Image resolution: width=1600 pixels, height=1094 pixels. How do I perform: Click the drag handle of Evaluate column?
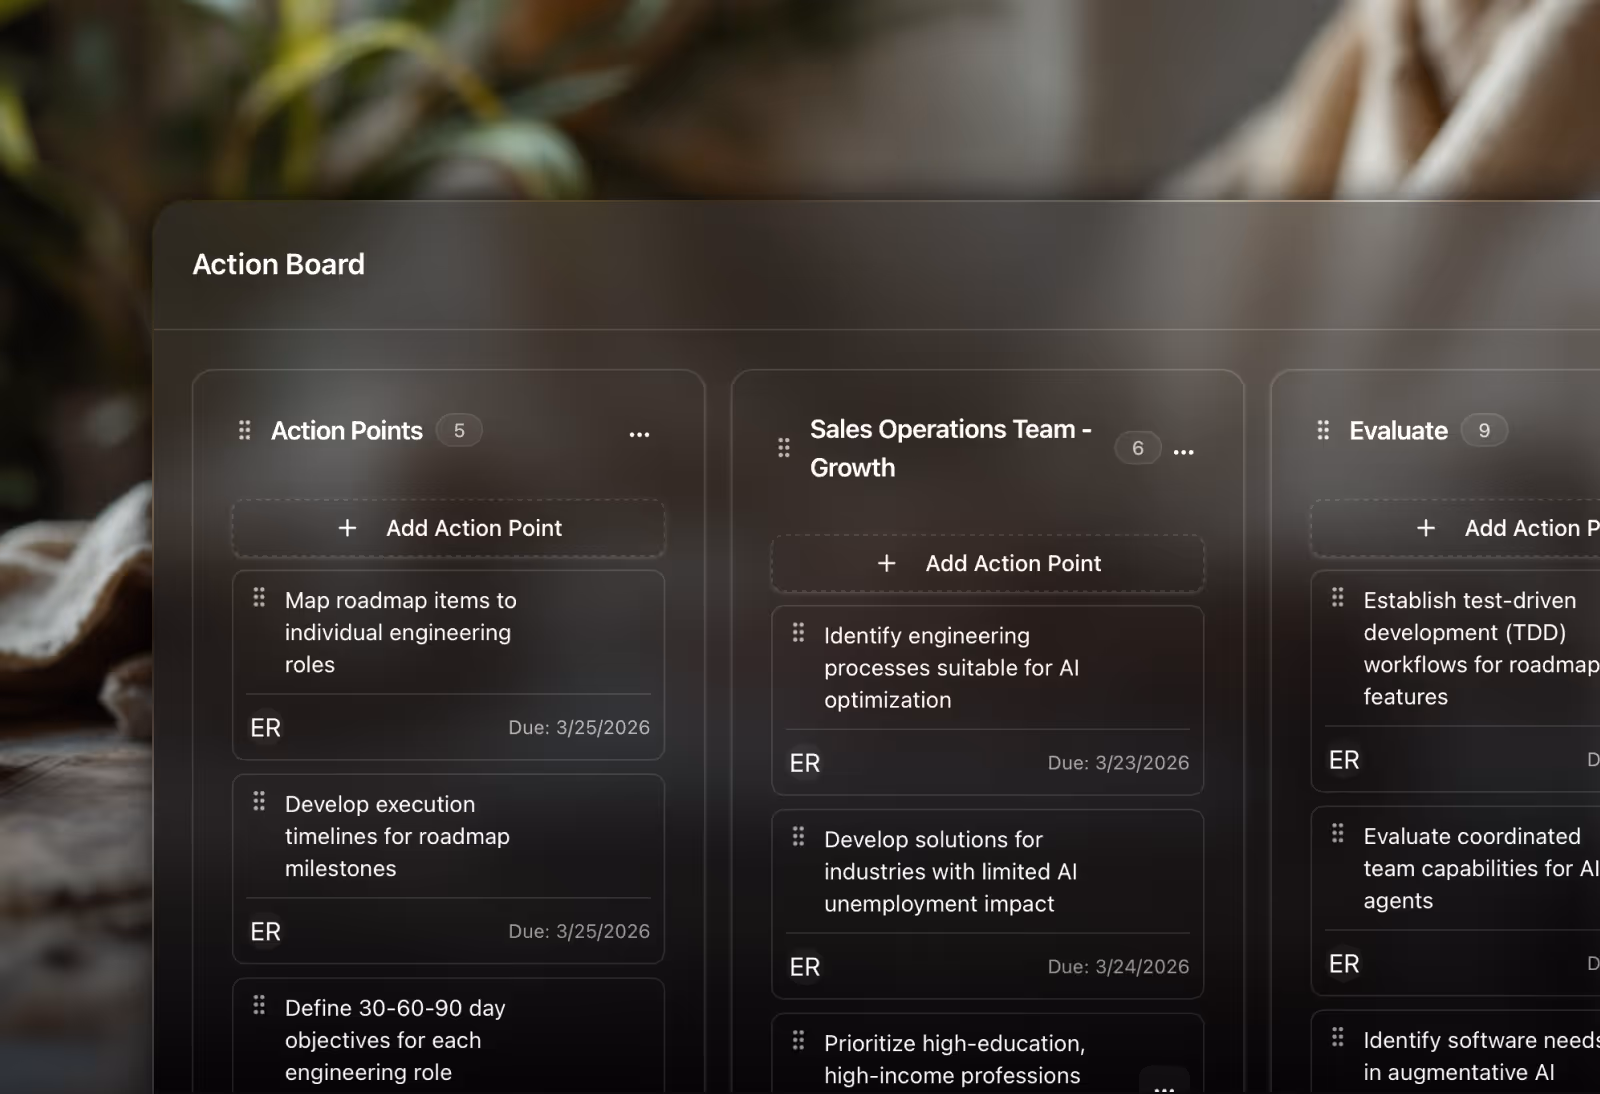(1323, 430)
